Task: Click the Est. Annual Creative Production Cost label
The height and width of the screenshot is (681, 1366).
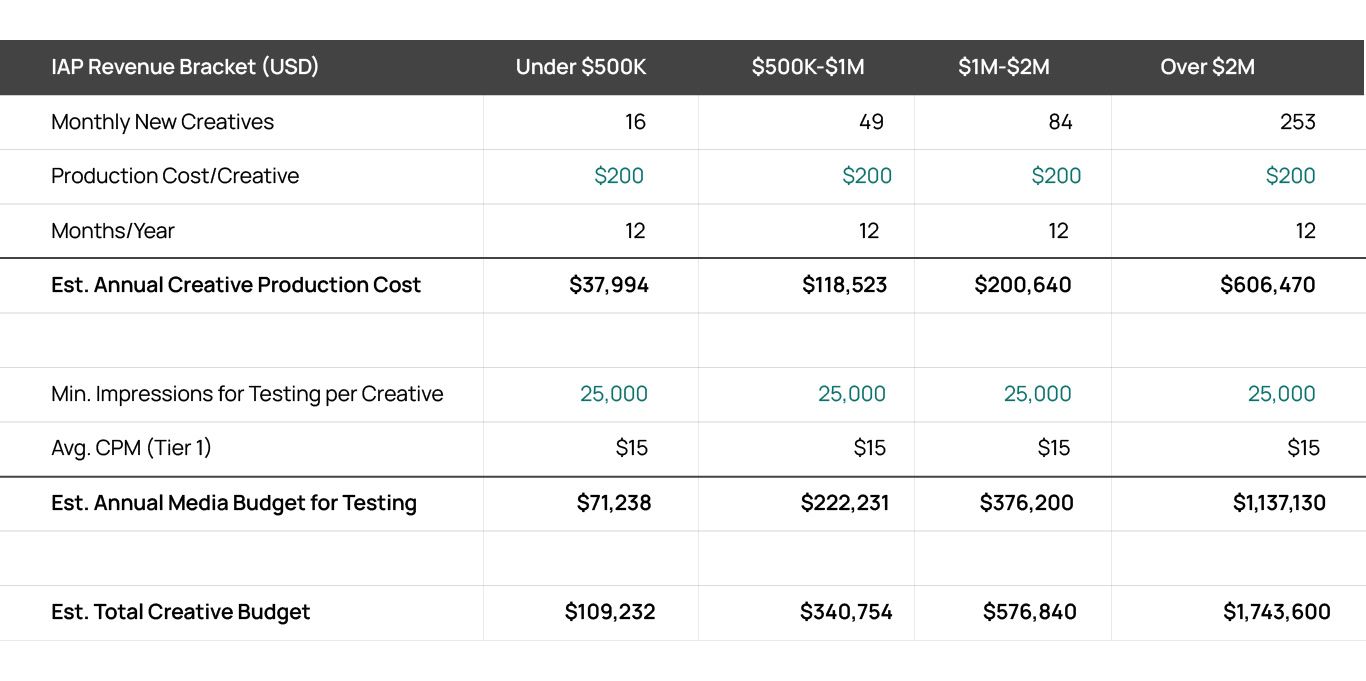Action: pos(236,285)
